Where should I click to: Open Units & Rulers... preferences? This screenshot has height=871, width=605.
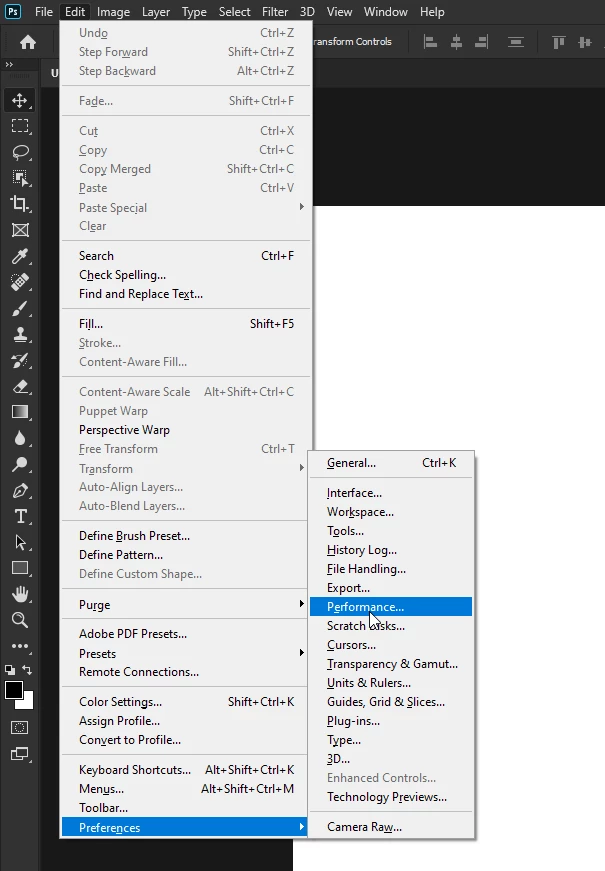click(x=391, y=683)
